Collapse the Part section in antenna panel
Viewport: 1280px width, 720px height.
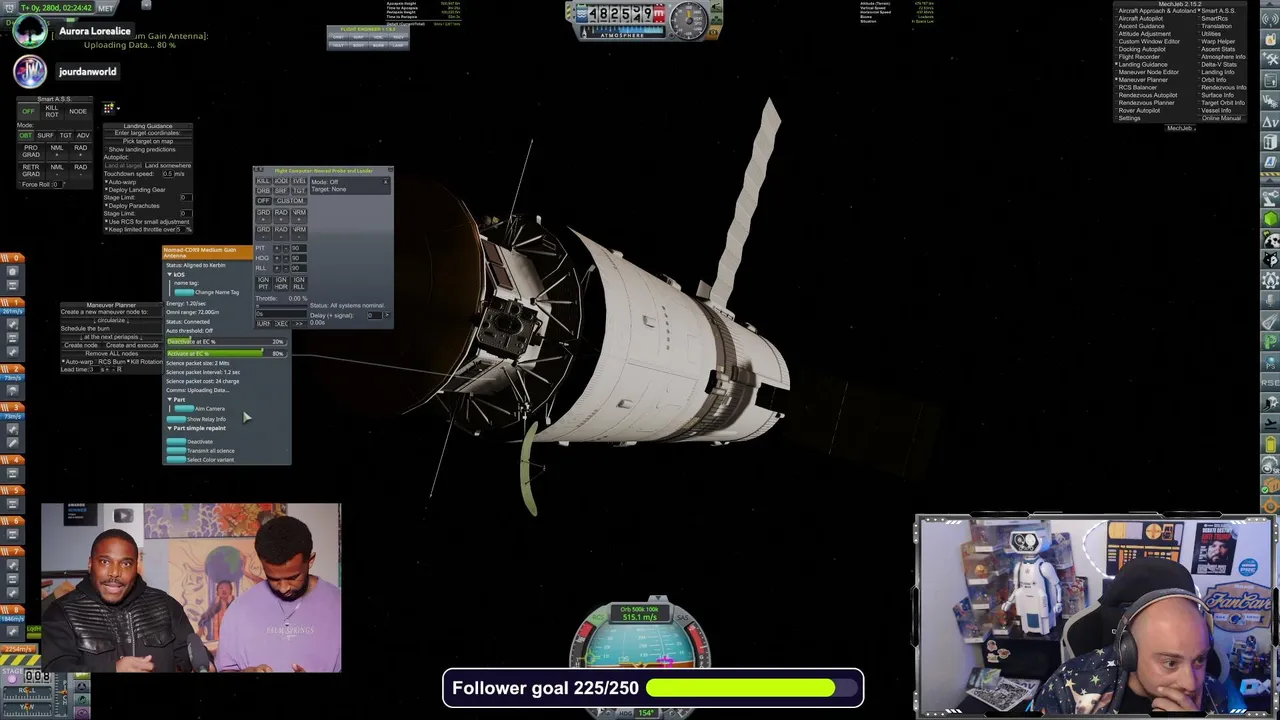(170, 399)
